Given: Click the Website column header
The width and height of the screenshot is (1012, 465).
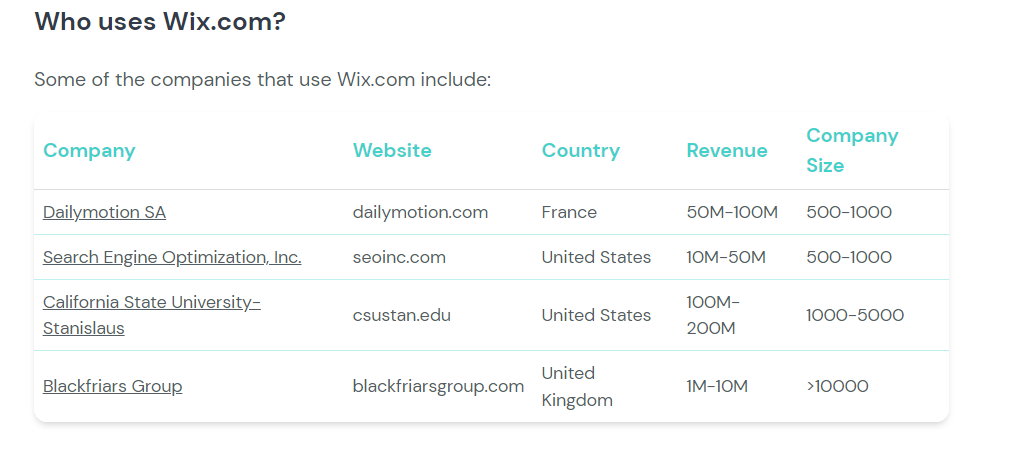Looking at the screenshot, I should click(392, 151).
